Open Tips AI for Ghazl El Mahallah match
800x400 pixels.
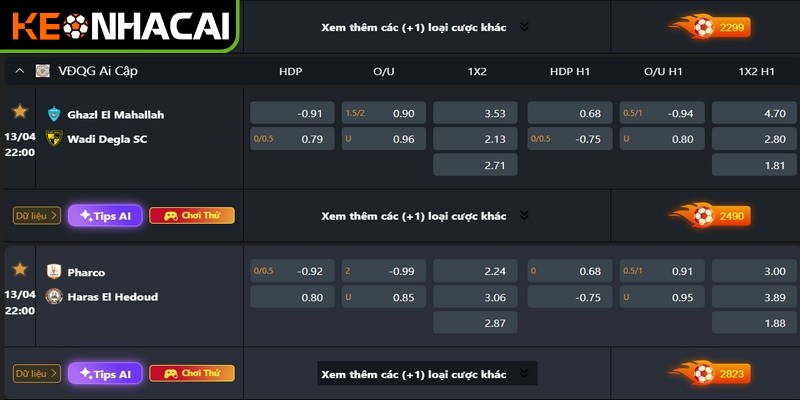(105, 215)
